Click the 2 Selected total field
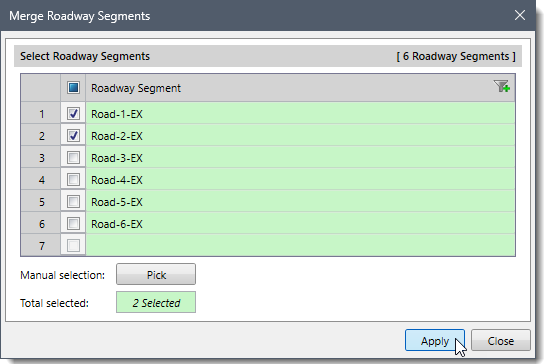Viewport: 544px width, 364px height. point(156,303)
